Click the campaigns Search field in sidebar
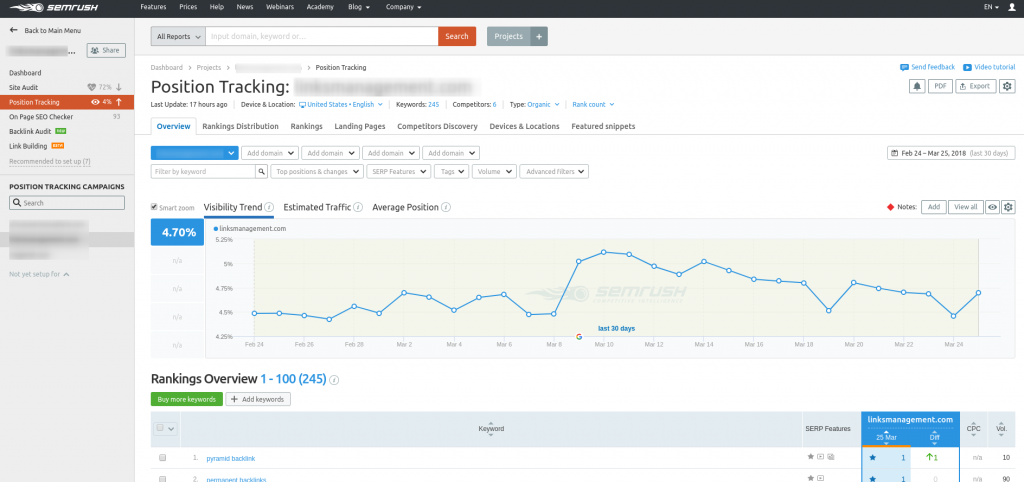Screen dimensions: 1024x482 (67, 203)
